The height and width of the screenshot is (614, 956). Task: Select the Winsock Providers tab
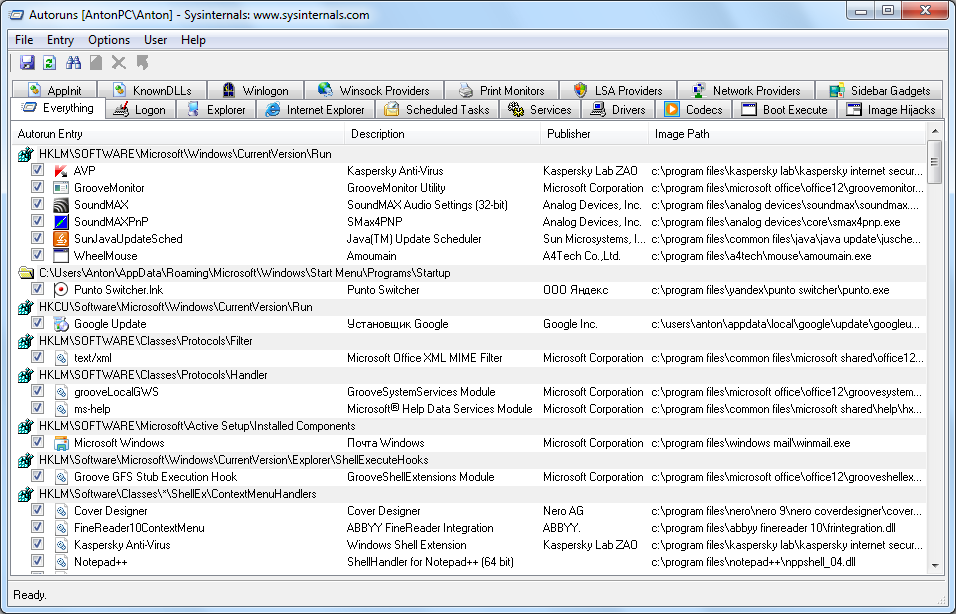pos(374,90)
